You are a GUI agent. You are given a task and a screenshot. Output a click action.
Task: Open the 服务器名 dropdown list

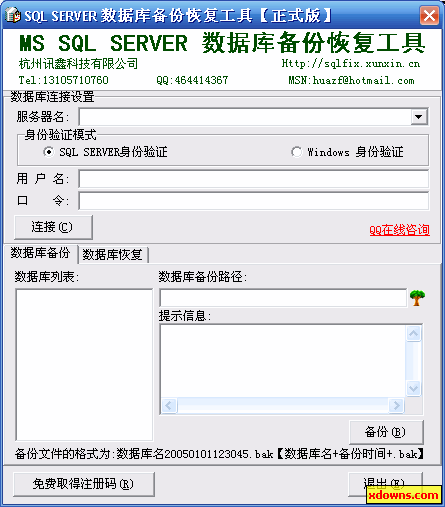pyautogui.click(x=419, y=117)
